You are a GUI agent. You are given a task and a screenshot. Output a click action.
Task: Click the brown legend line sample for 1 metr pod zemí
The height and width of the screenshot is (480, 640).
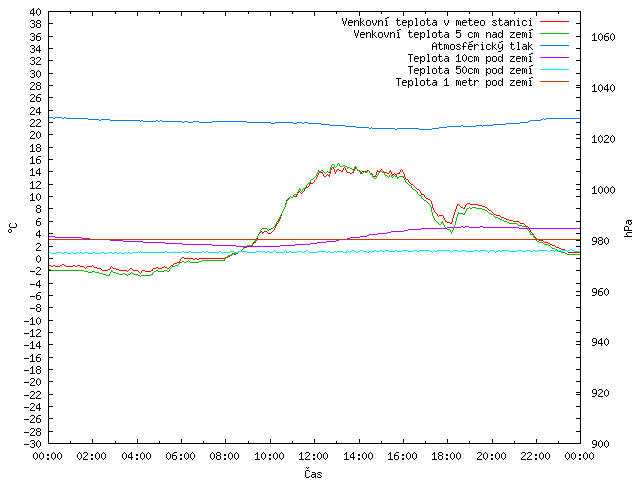point(554,82)
